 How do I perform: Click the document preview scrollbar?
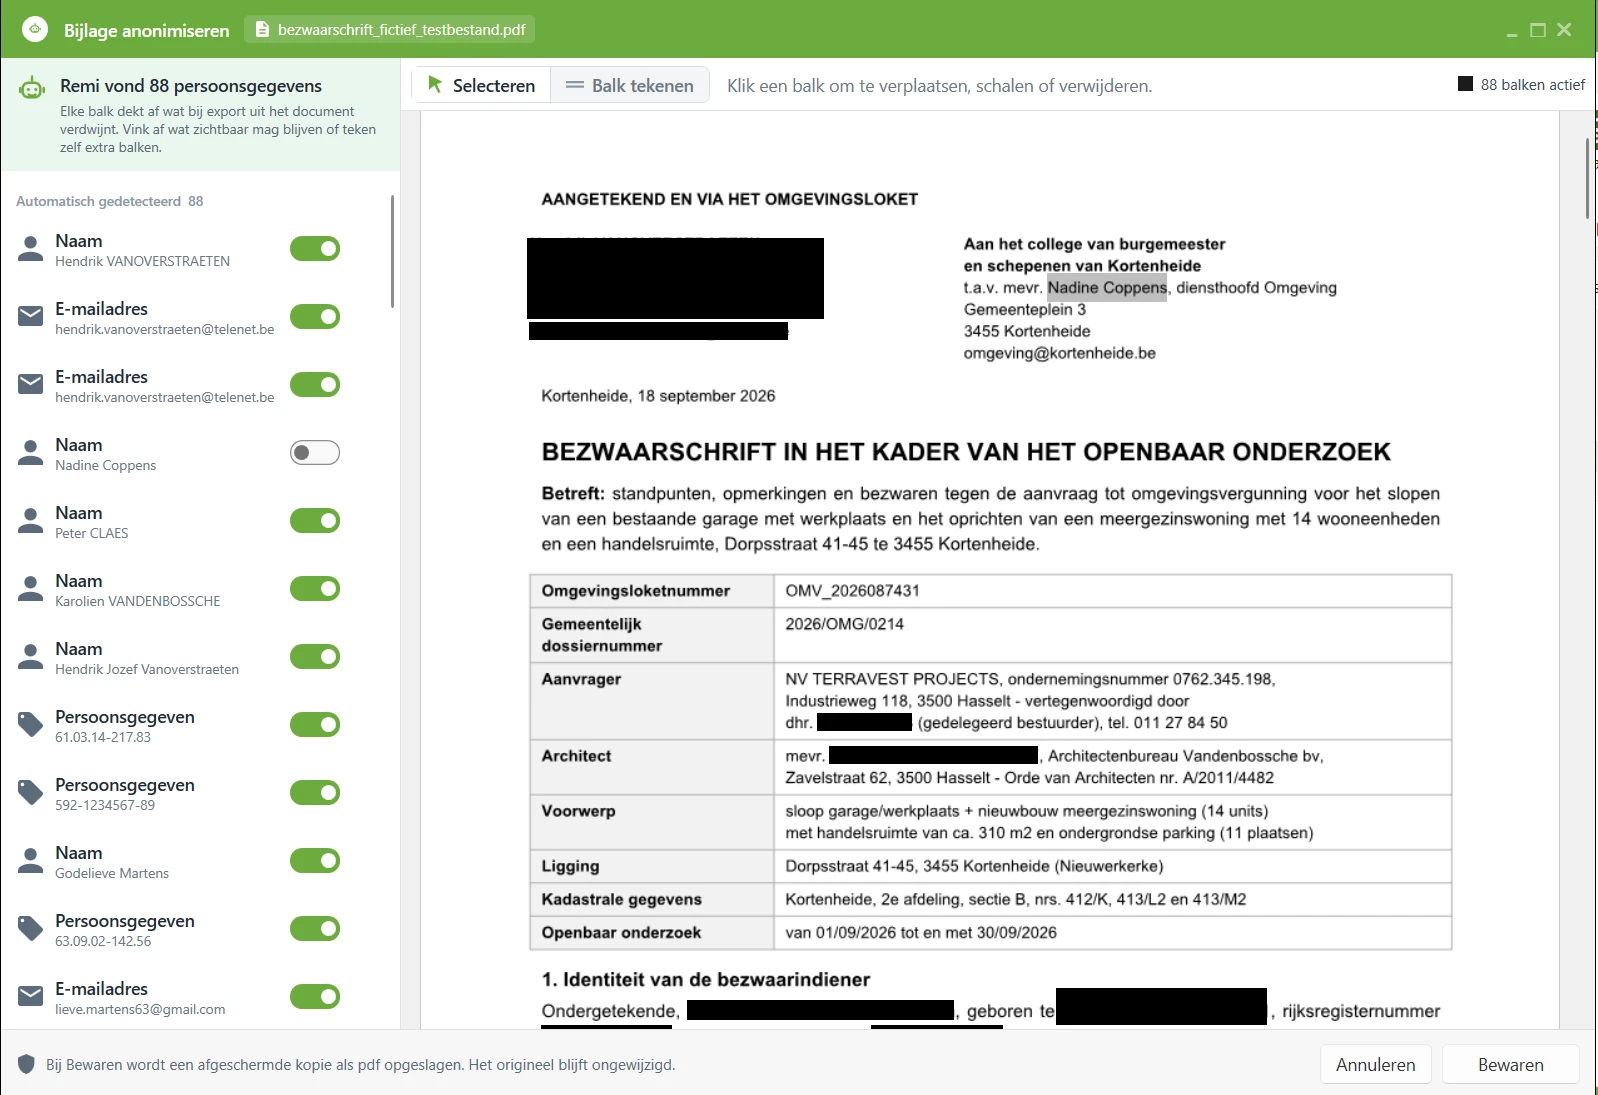(x=1587, y=178)
